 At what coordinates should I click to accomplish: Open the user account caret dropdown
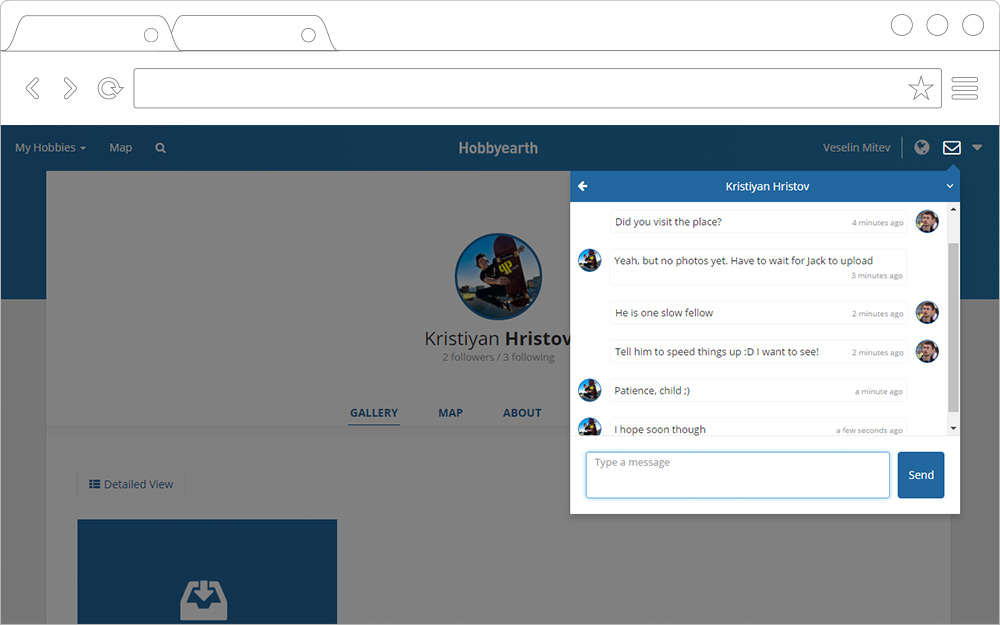pyautogui.click(x=977, y=148)
